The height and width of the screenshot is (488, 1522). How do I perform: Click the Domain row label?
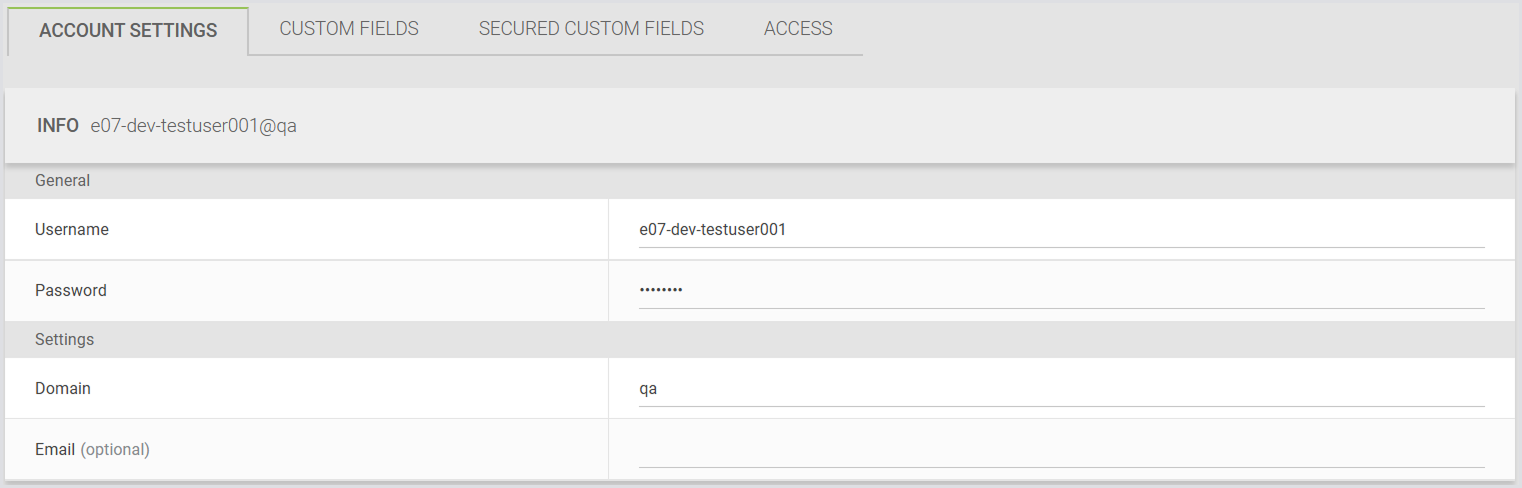(x=63, y=388)
